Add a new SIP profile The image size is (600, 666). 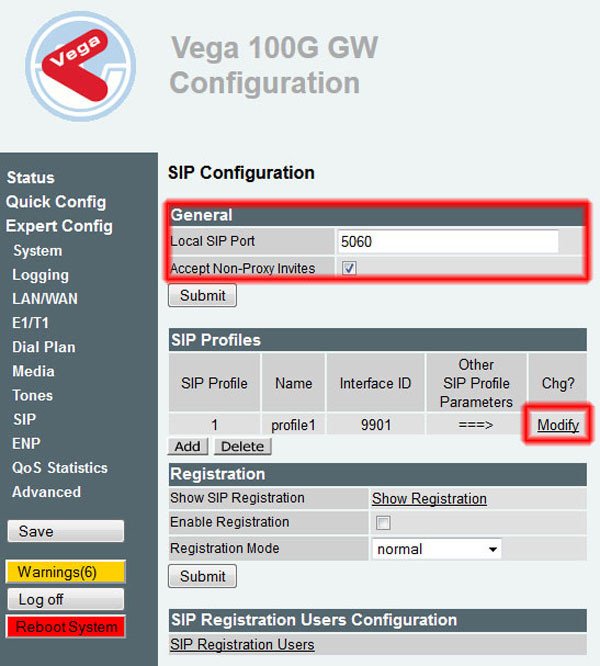coord(188,446)
